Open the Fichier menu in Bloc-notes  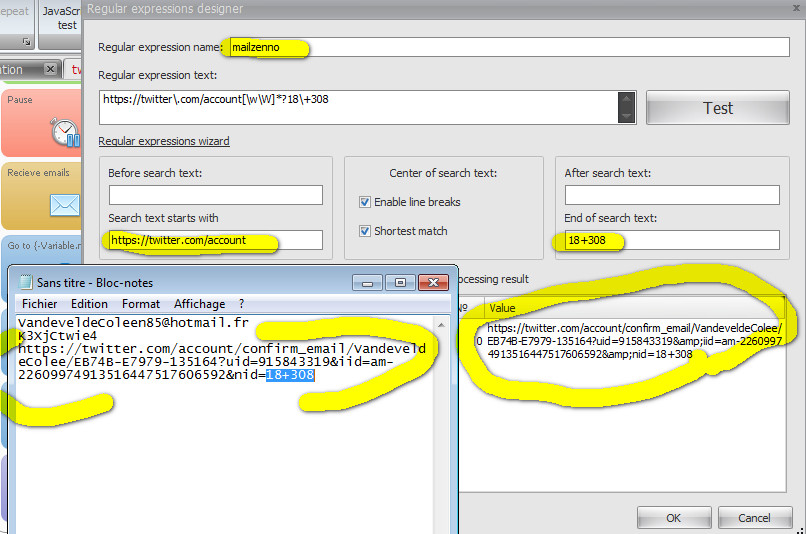coord(40,304)
